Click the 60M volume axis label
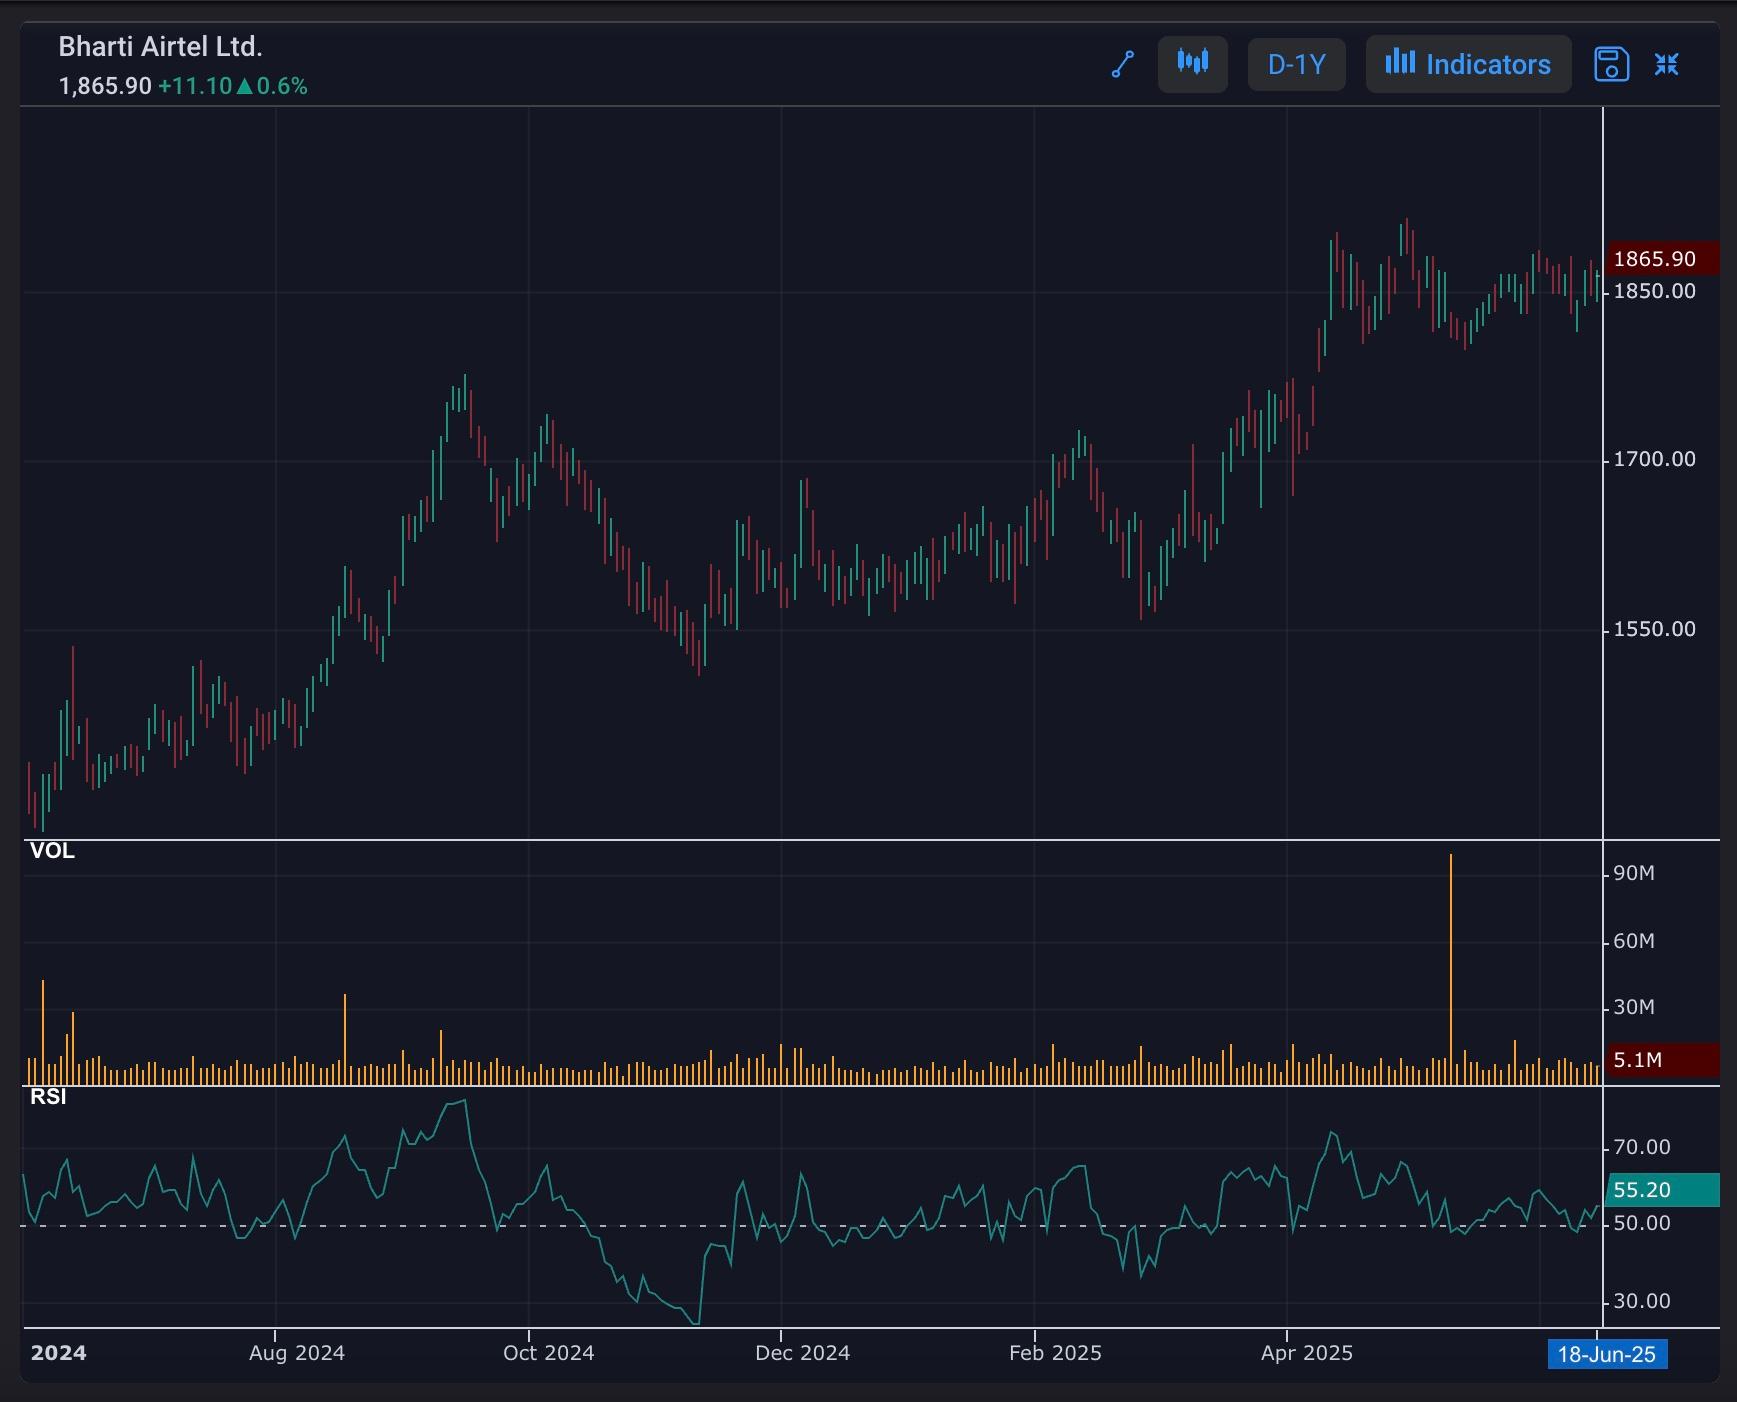The width and height of the screenshot is (1737, 1402). 1634,941
